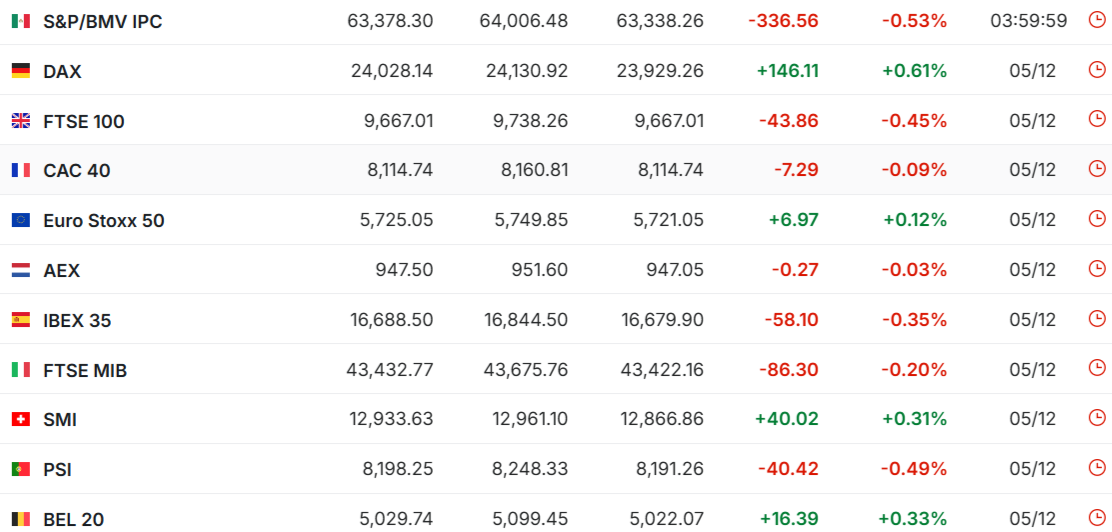Click the clock icon in the IBEX 35 row
Image resolution: width=1112 pixels, height=532 pixels.
[1096, 318]
